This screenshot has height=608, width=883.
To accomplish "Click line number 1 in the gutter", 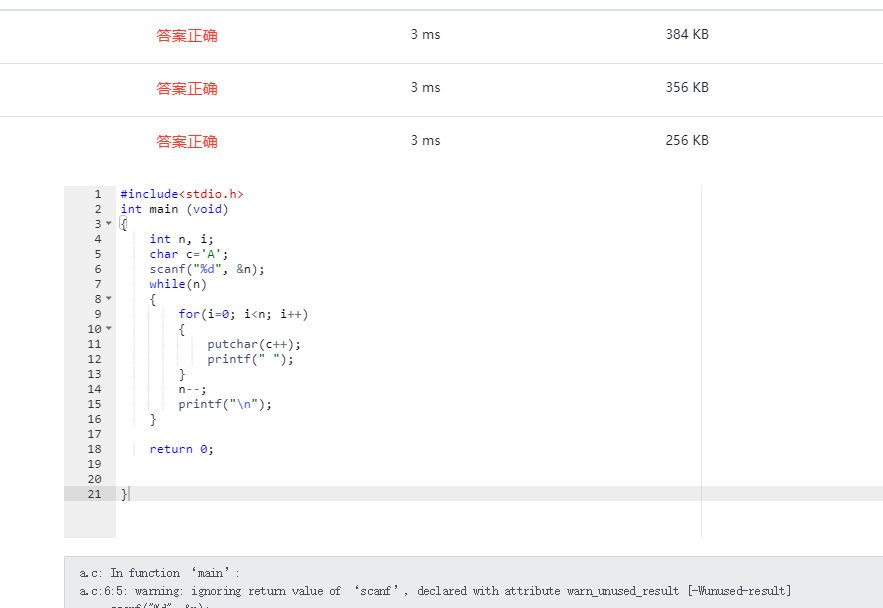I will (x=98, y=194).
